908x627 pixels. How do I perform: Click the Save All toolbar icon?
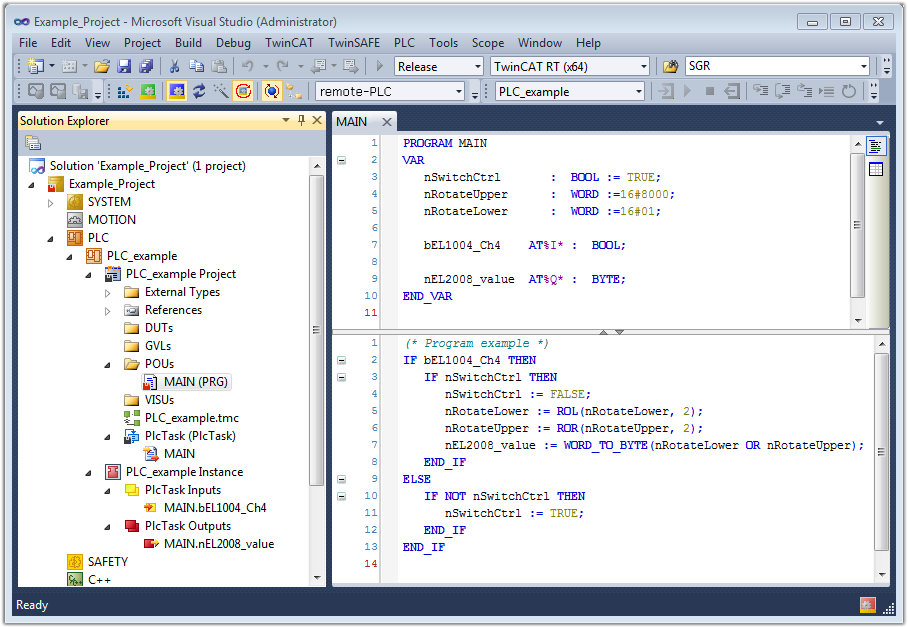pos(145,66)
